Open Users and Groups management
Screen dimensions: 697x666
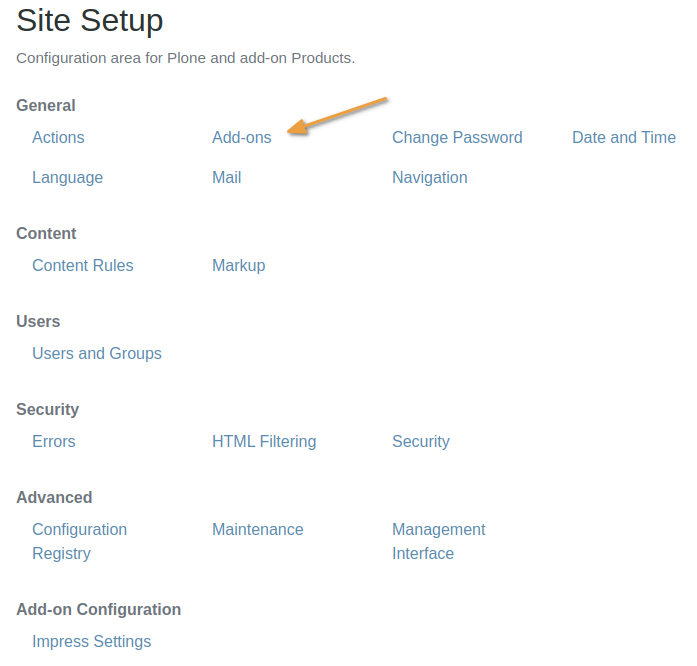(x=96, y=354)
